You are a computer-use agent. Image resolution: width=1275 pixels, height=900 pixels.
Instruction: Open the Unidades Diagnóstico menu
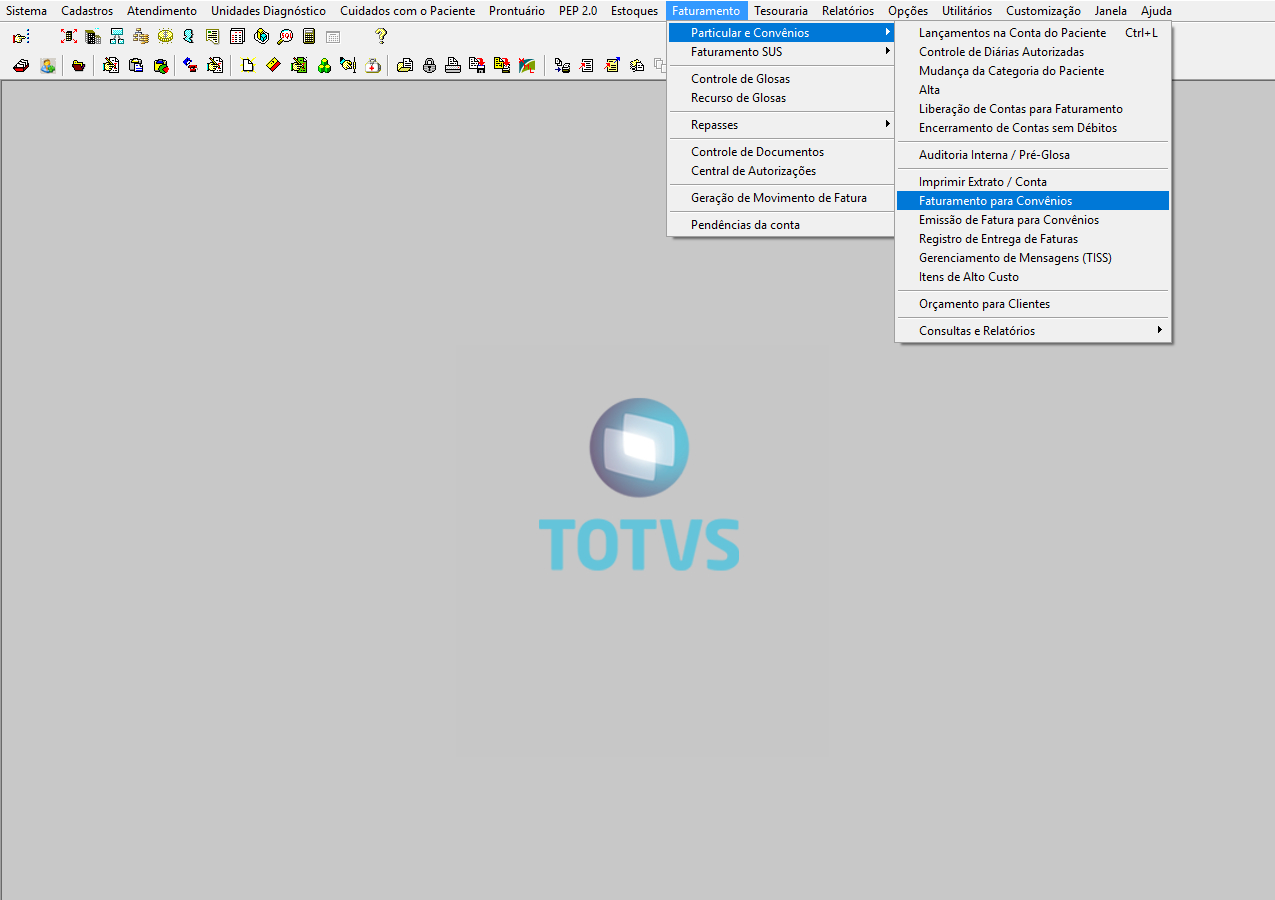tap(268, 11)
